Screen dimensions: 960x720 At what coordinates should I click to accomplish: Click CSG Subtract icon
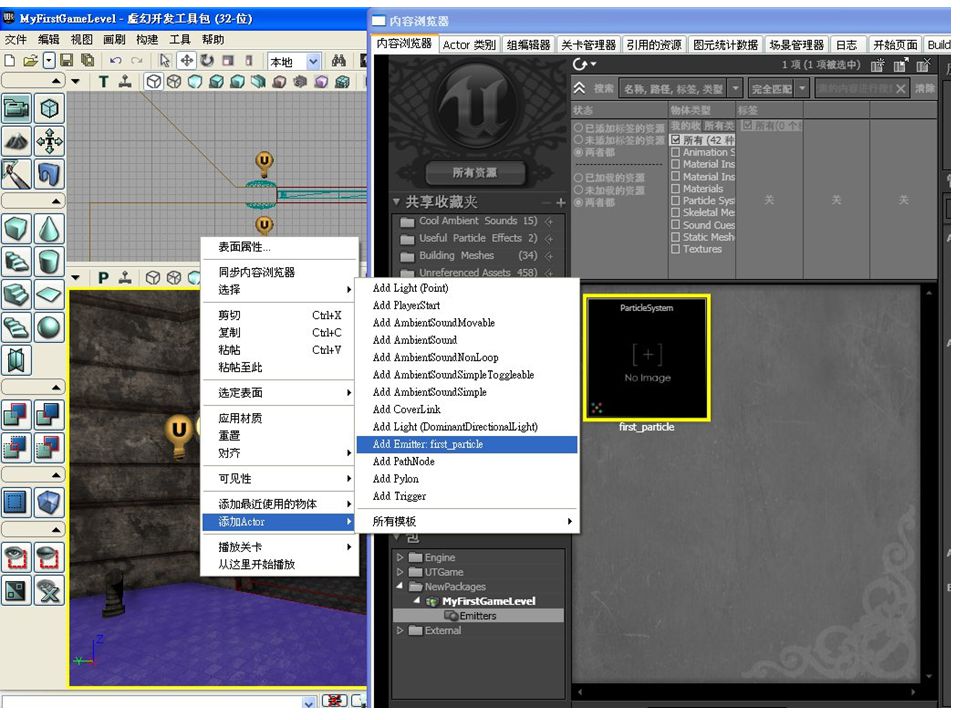pyautogui.click(x=49, y=414)
